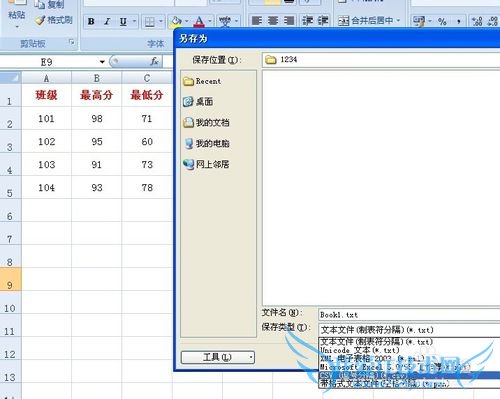
Task: Toggle bold formatting in Excel ribbon
Action: coord(91,22)
